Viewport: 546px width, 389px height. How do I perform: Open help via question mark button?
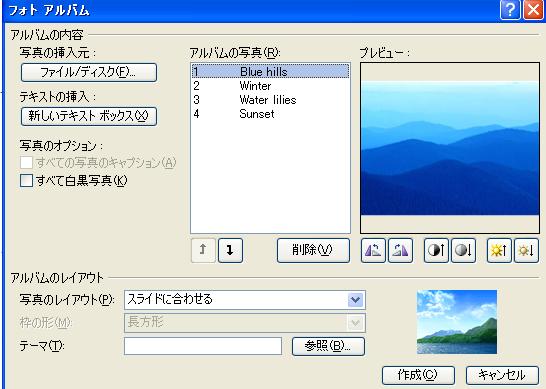510,10
